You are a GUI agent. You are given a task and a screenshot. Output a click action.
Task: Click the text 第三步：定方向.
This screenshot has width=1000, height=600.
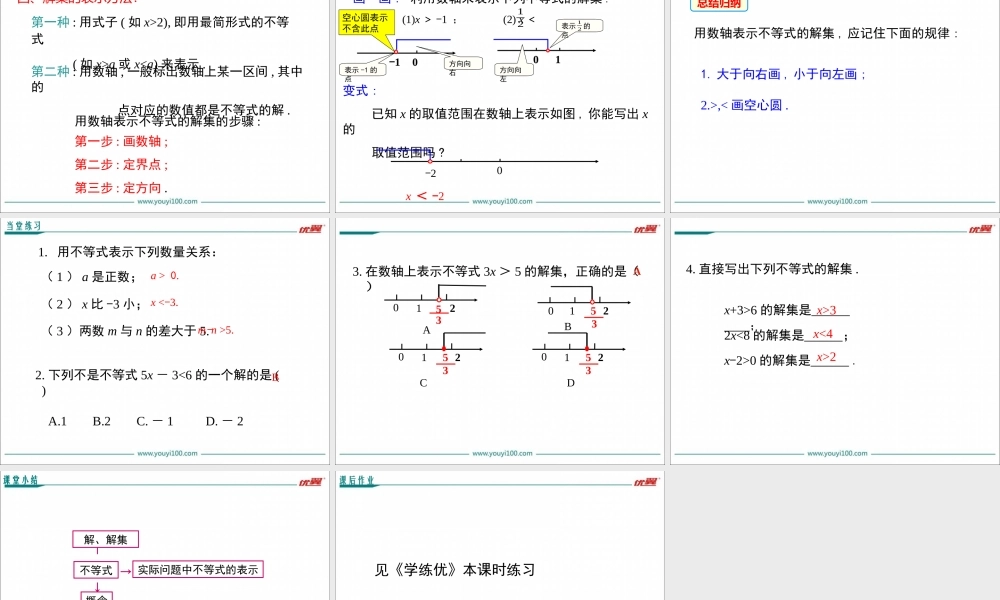(121, 187)
